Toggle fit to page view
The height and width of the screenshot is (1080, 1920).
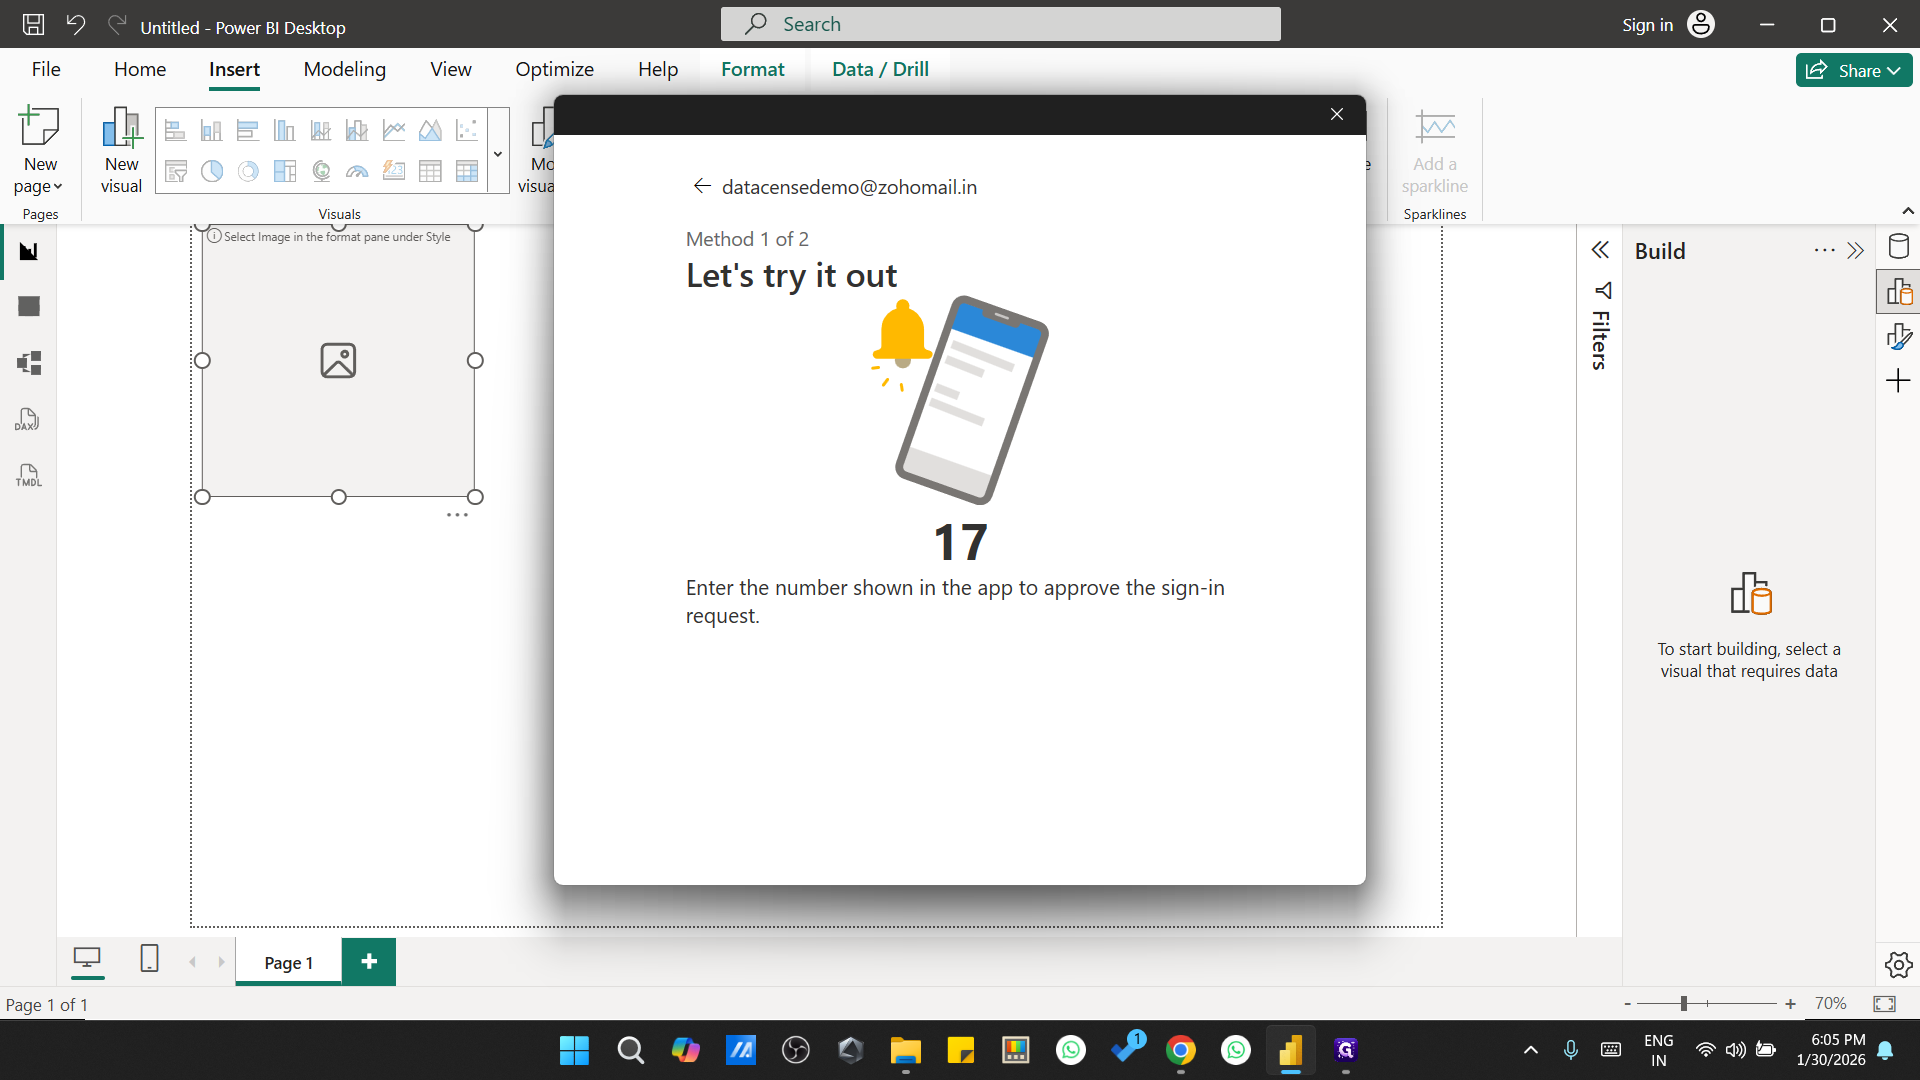point(1884,1004)
